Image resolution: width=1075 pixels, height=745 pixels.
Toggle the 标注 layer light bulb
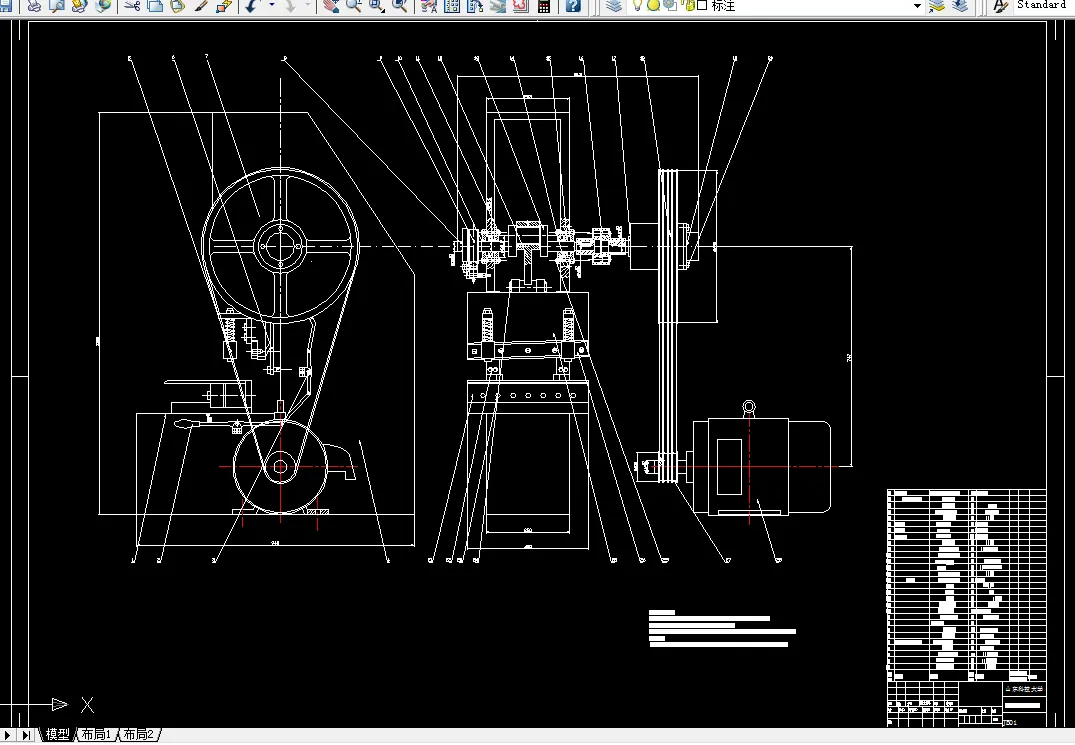pyautogui.click(x=638, y=5)
